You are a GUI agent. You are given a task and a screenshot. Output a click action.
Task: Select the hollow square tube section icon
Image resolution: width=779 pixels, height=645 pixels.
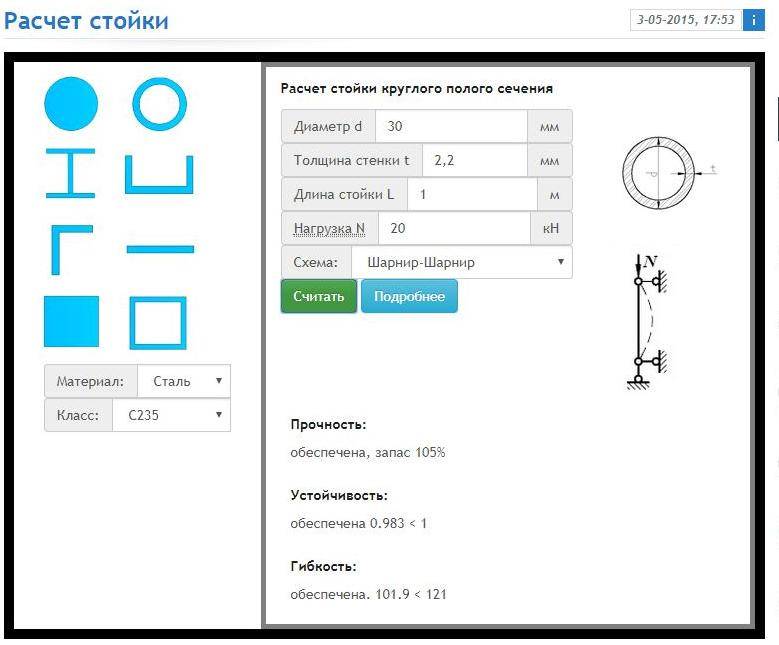coord(158,323)
